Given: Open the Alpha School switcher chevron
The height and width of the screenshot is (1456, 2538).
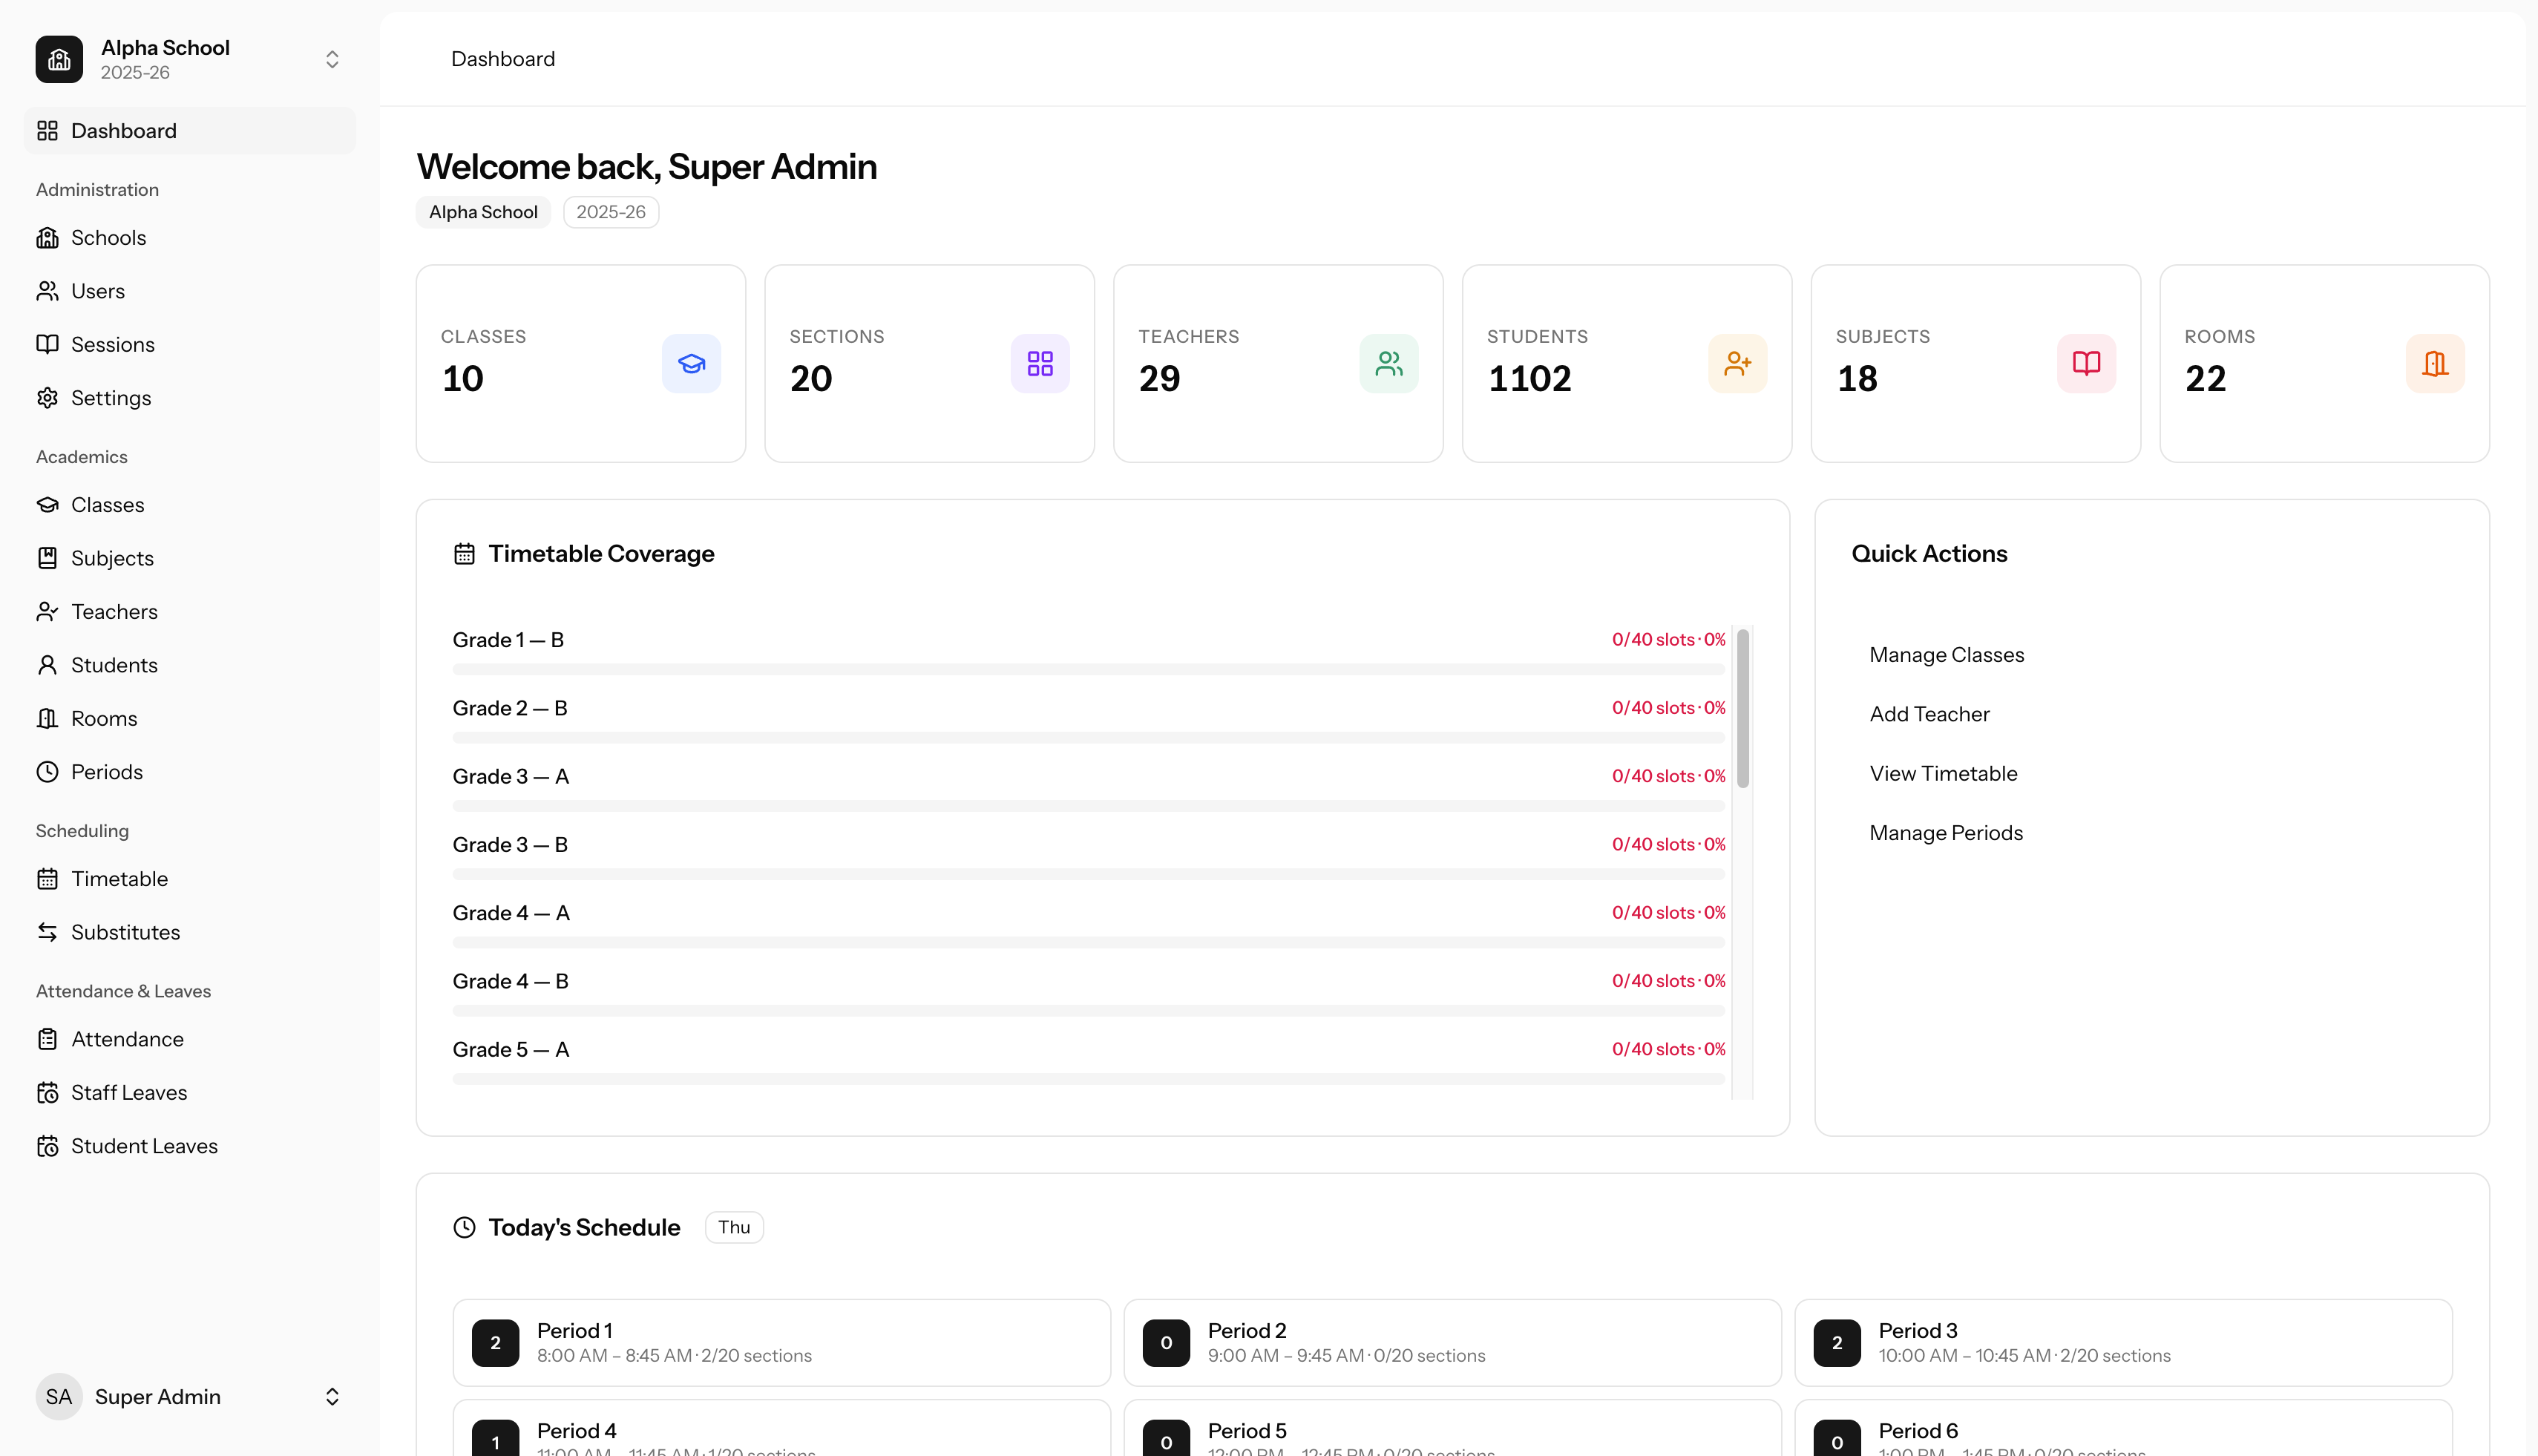Looking at the screenshot, I should pyautogui.click(x=331, y=59).
